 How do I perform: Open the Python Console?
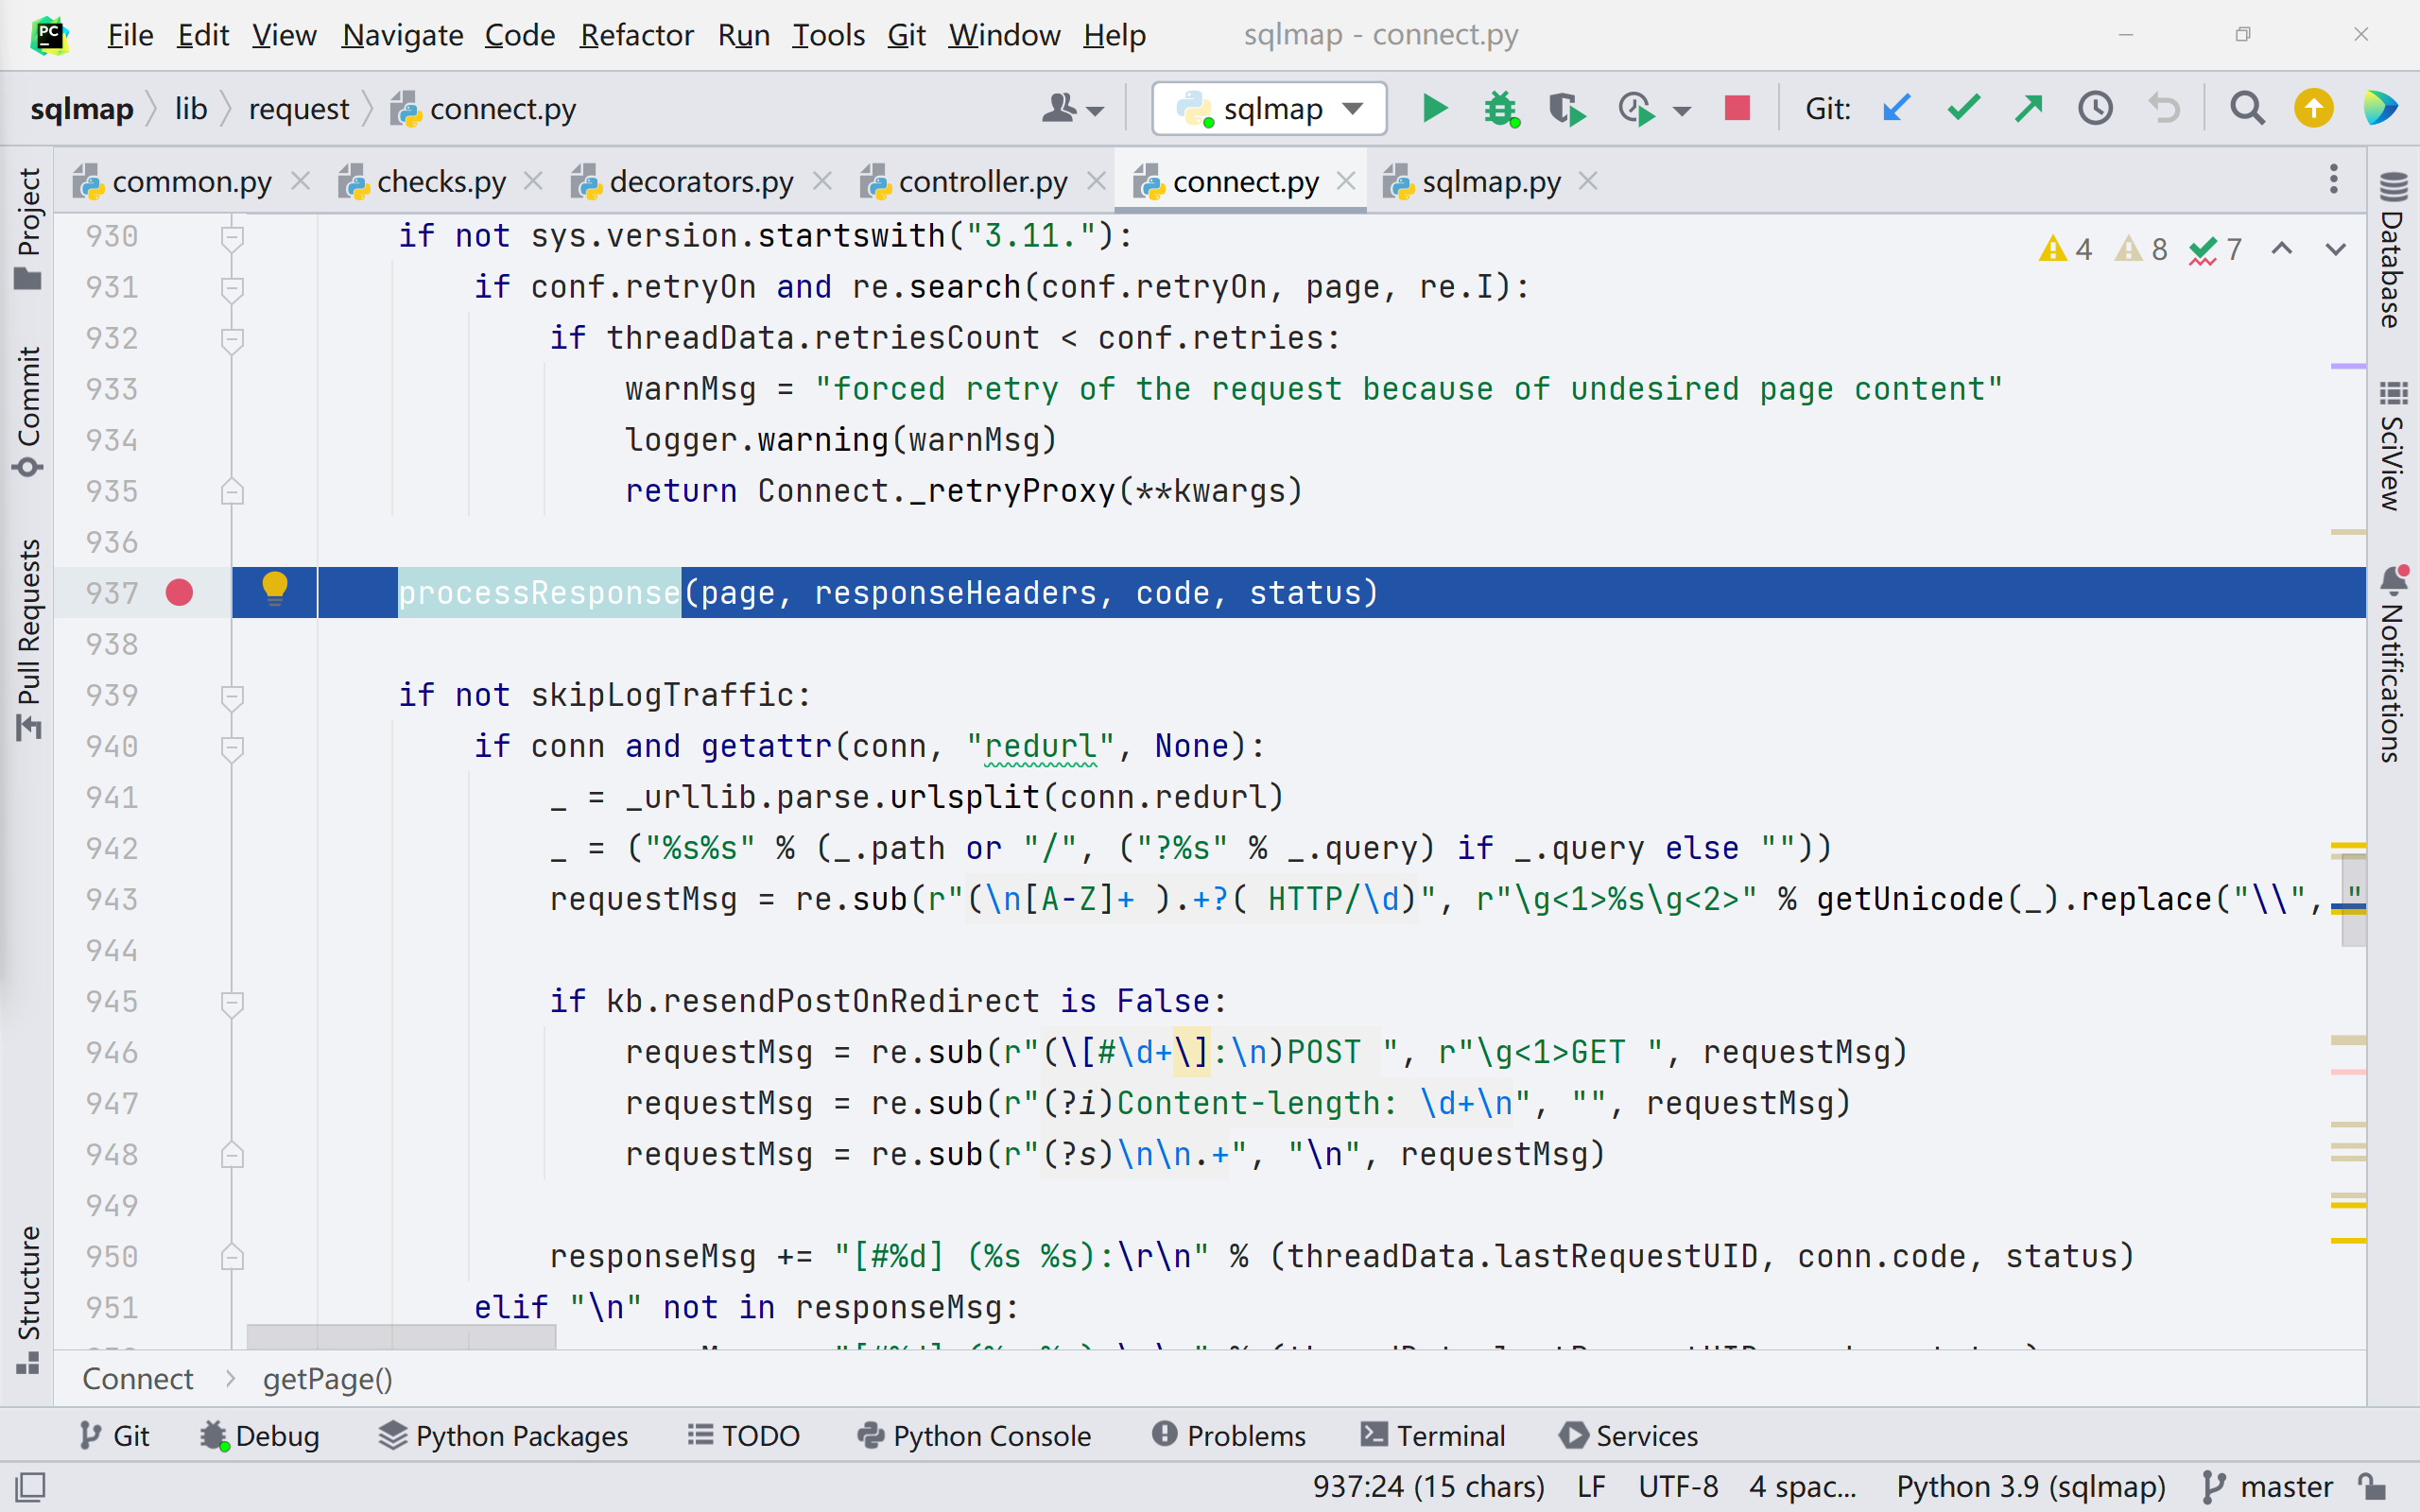[x=974, y=1436]
